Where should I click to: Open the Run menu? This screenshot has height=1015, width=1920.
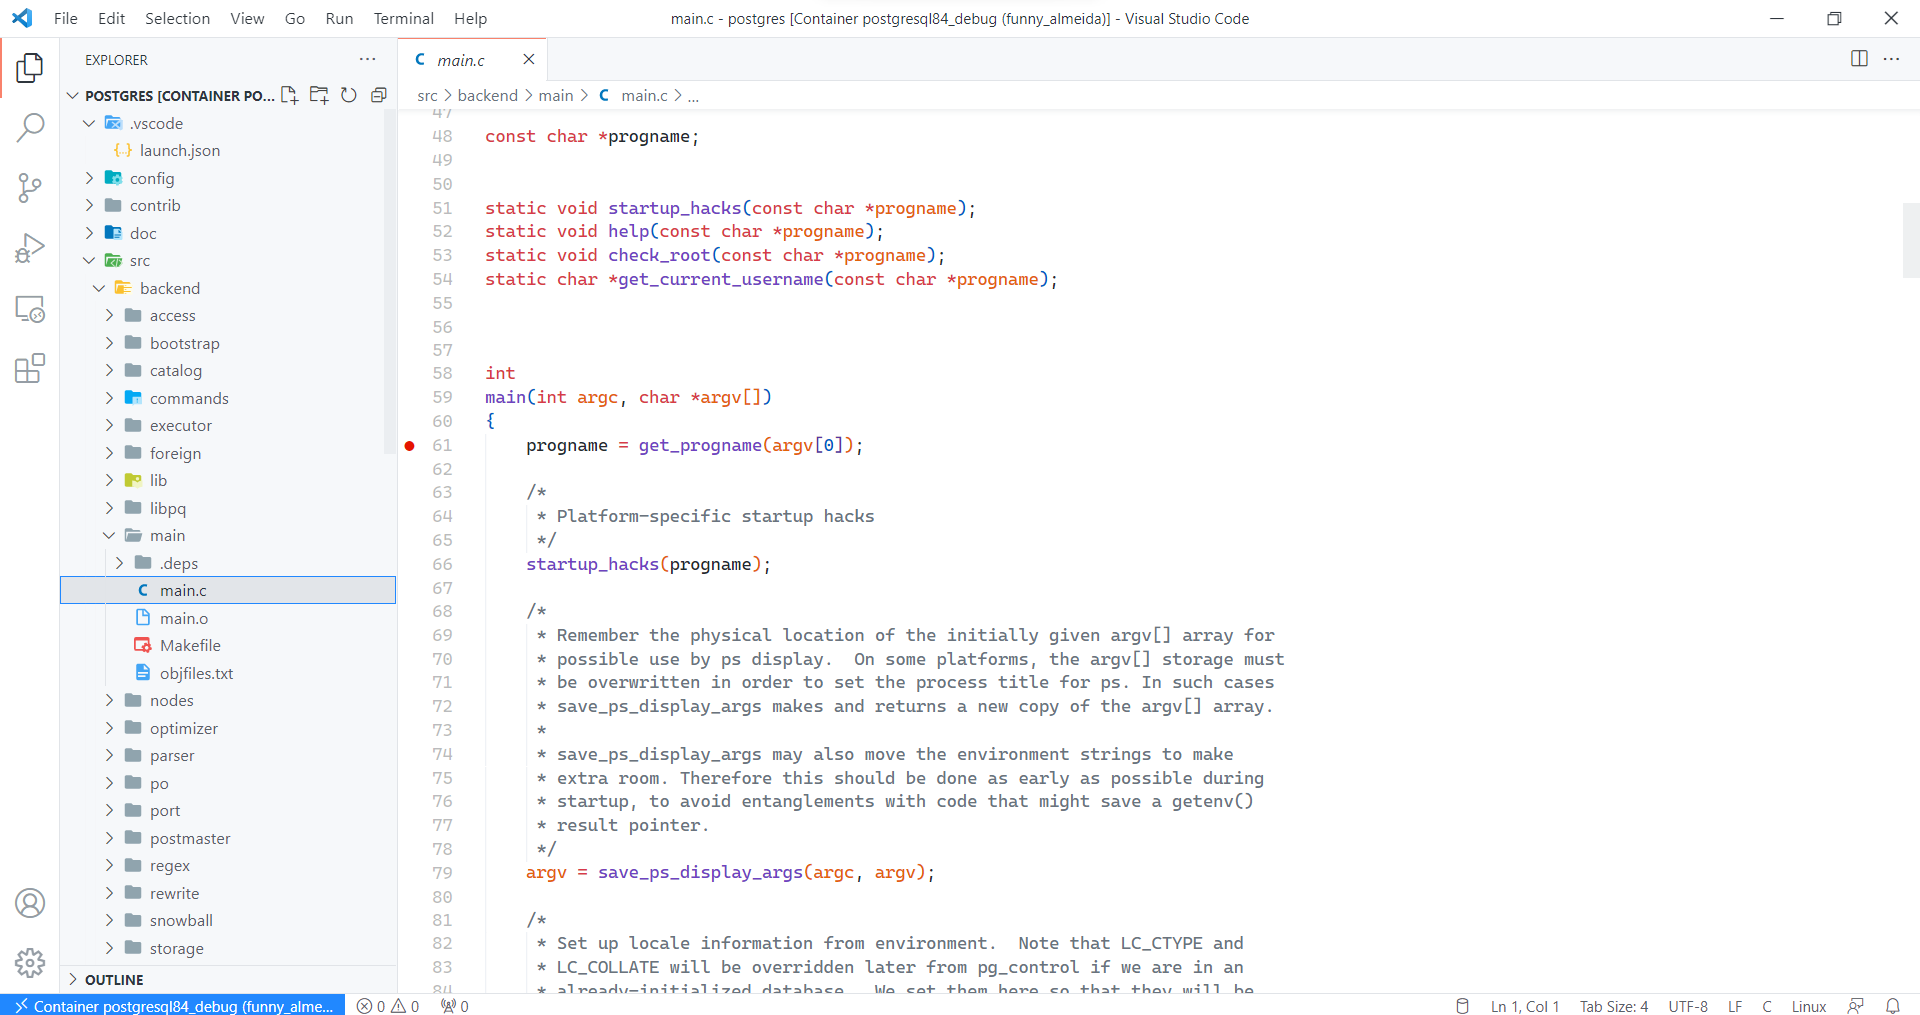tap(339, 18)
